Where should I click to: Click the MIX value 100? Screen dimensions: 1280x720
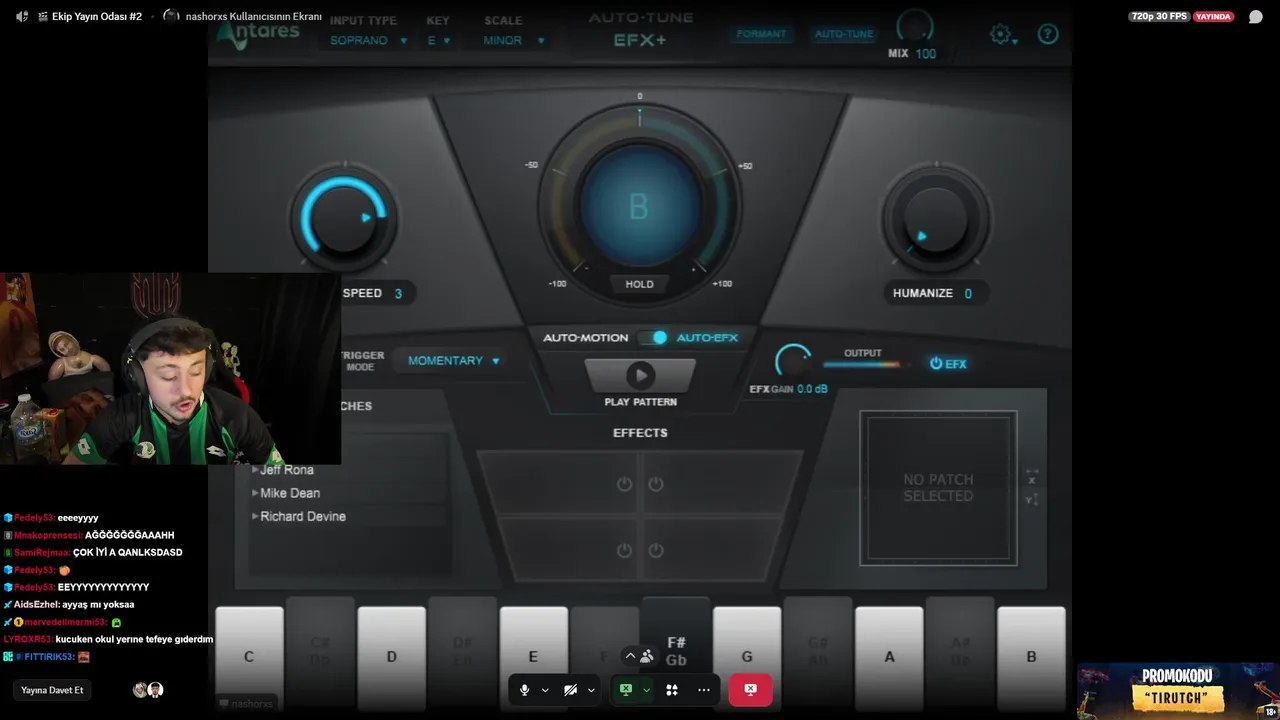coord(926,54)
